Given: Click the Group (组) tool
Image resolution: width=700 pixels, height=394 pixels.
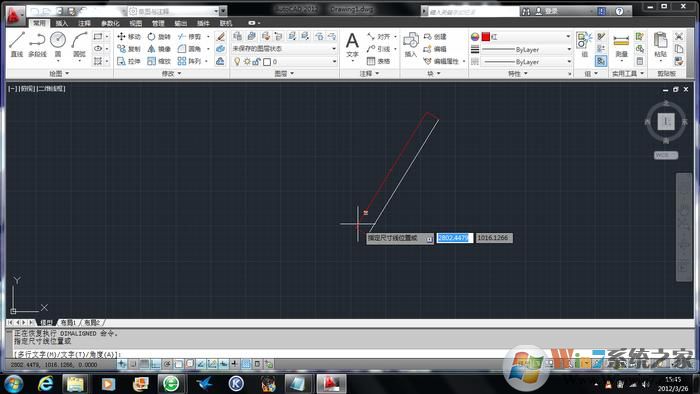Looking at the screenshot, I should click(584, 45).
